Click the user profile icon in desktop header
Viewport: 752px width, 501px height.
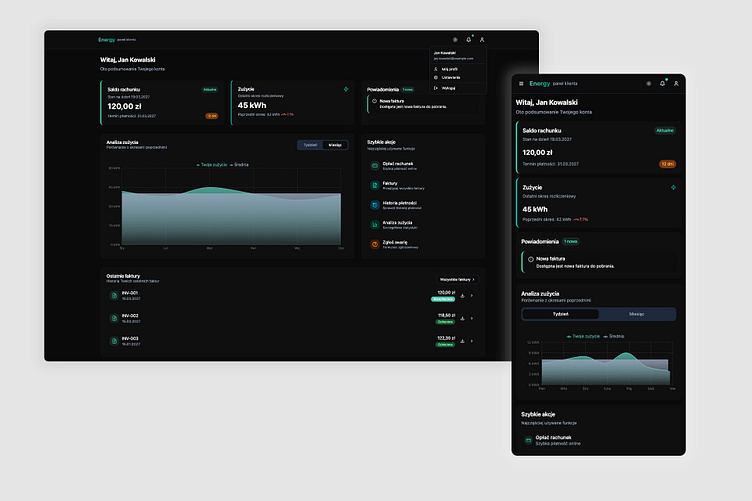pyautogui.click(x=482, y=40)
